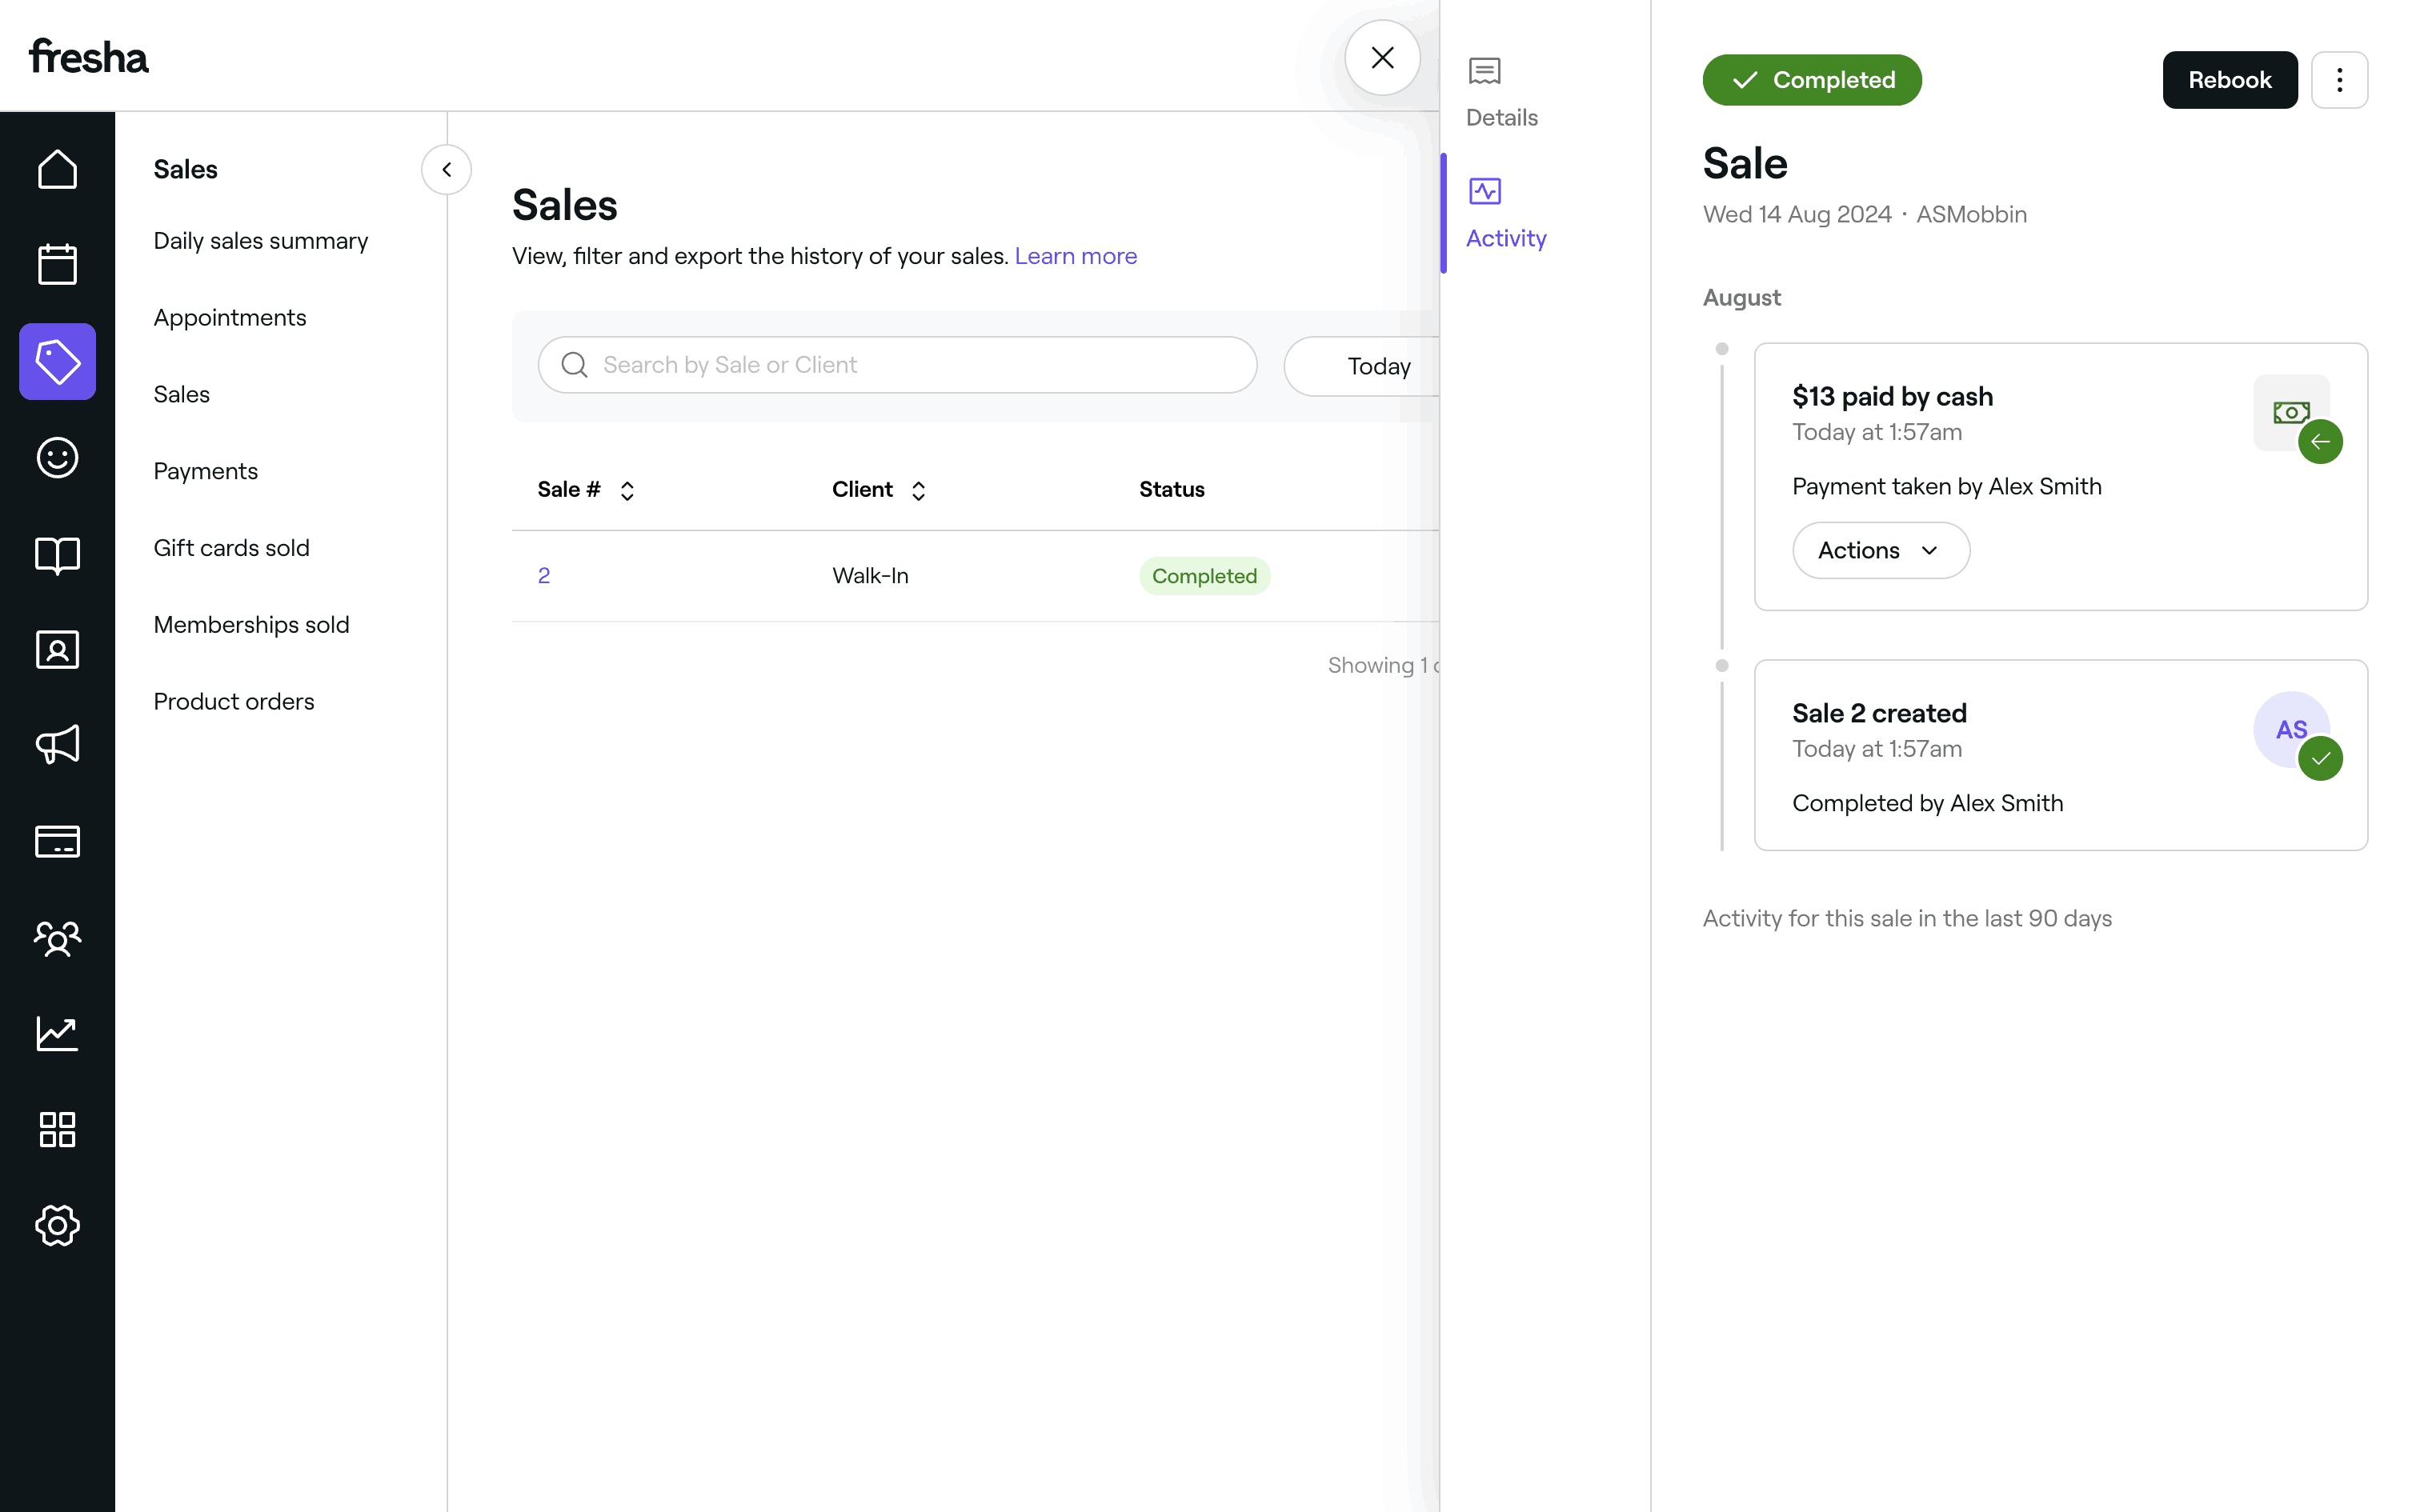Open the three-dot more options menu
Image resolution: width=2420 pixels, height=1512 pixels.
pyautogui.click(x=2339, y=80)
